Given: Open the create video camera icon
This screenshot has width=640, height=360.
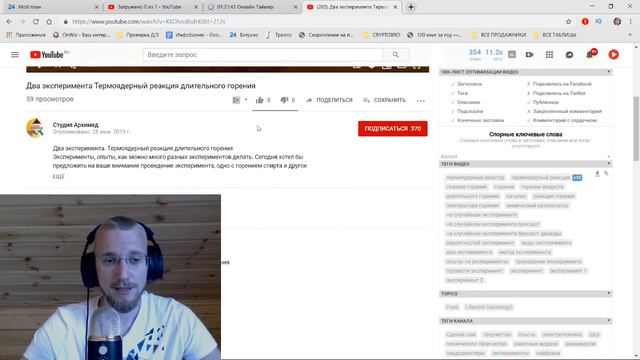Looking at the screenshot, I should pyautogui.click(x=529, y=55).
